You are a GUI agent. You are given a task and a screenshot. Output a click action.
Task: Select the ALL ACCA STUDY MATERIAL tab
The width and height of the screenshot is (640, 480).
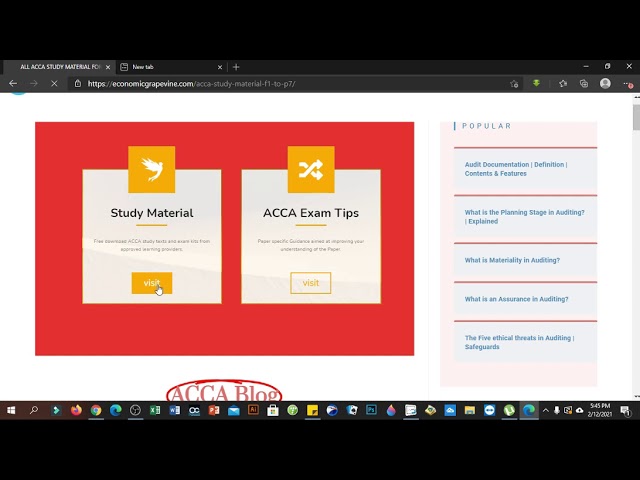pyautogui.click(x=59, y=67)
